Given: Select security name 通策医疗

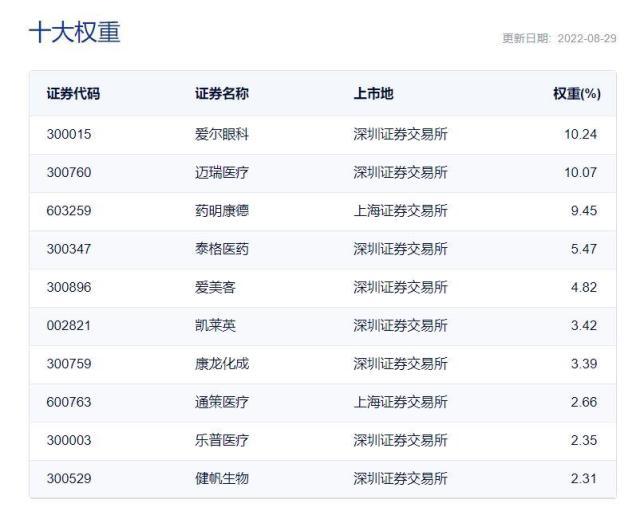Looking at the screenshot, I should click(x=222, y=402).
